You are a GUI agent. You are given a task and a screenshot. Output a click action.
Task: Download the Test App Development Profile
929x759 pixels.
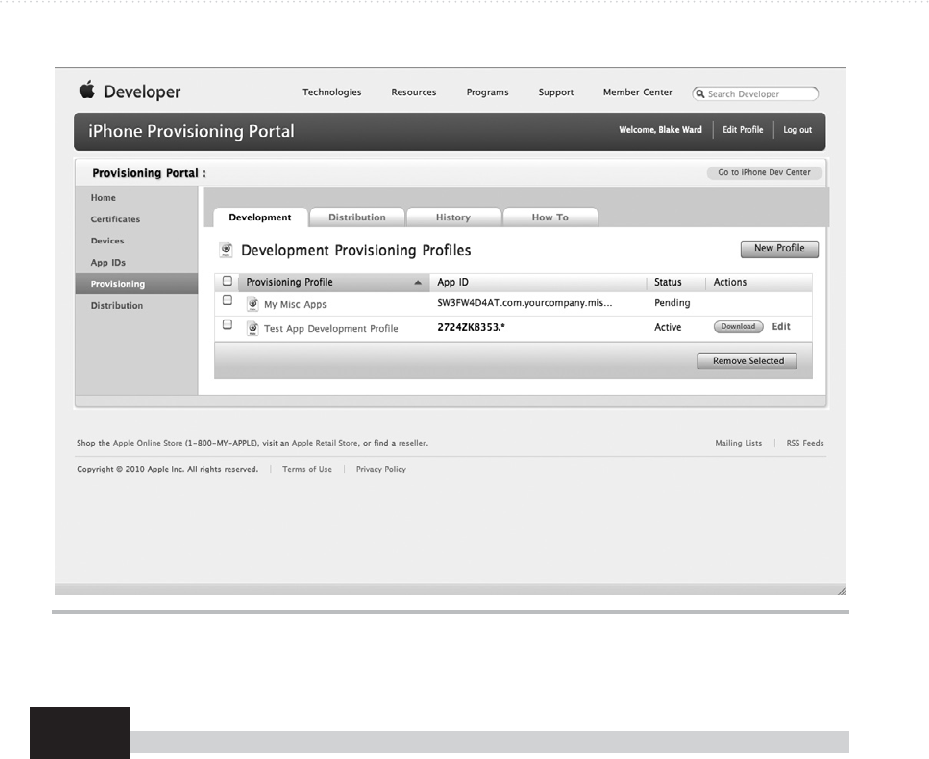(738, 326)
